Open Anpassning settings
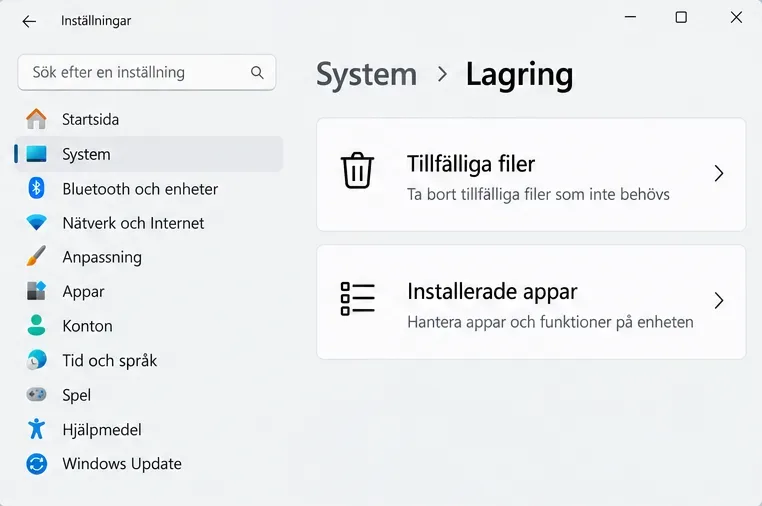 (x=149, y=257)
